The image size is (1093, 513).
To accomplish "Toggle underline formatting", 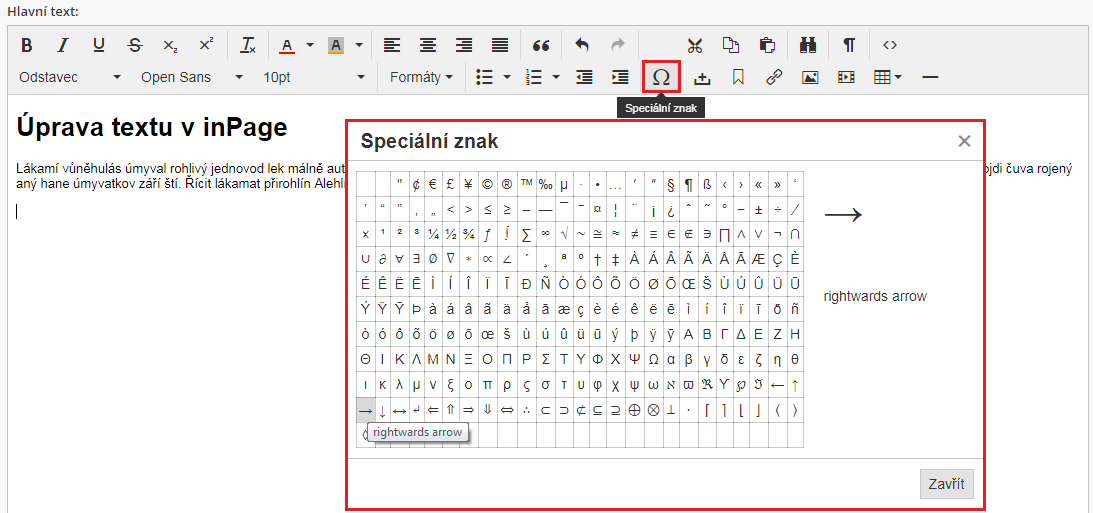I will (x=99, y=45).
